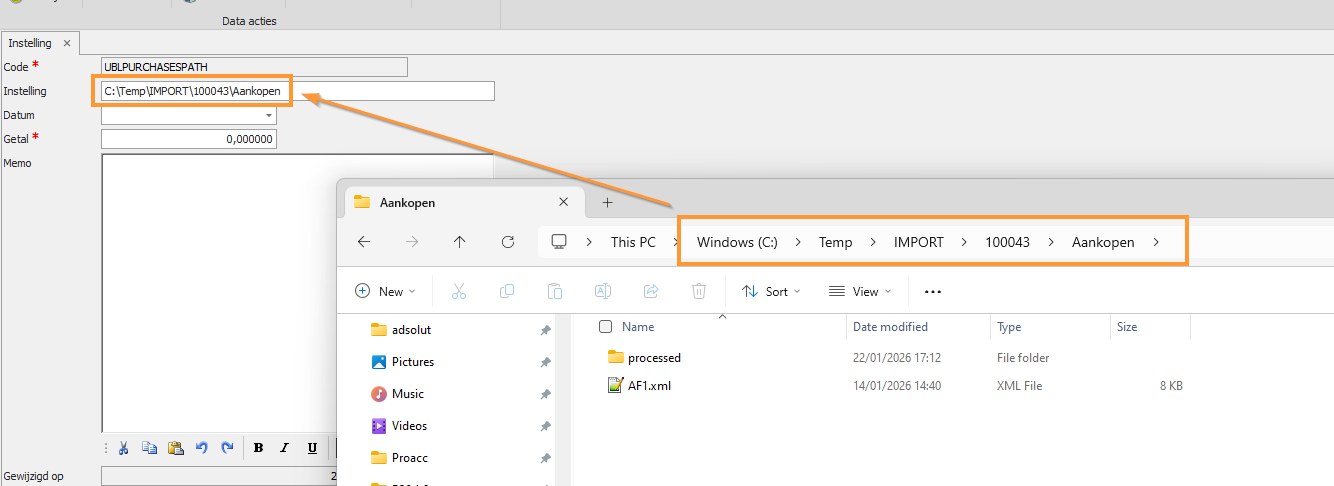Expand the View options dropdown
Viewport: 1334px width, 486px height.
[x=858, y=292]
